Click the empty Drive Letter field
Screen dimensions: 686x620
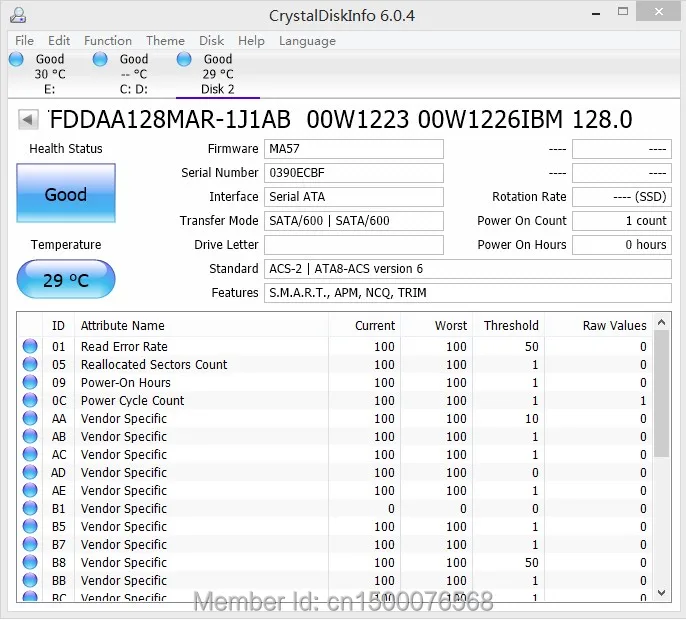click(x=354, y=245)
